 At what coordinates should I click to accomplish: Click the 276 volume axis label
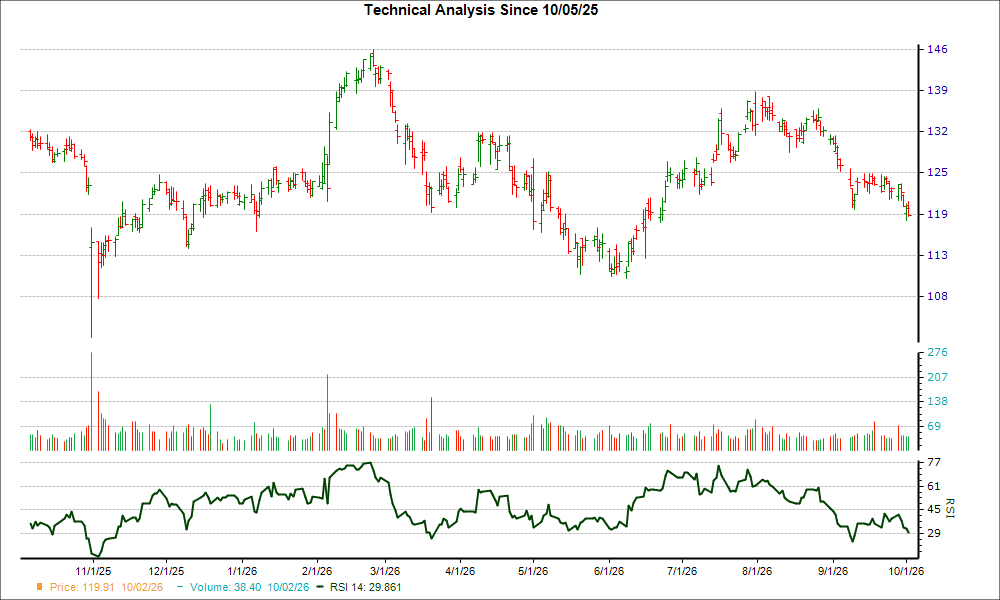(937, 352)
